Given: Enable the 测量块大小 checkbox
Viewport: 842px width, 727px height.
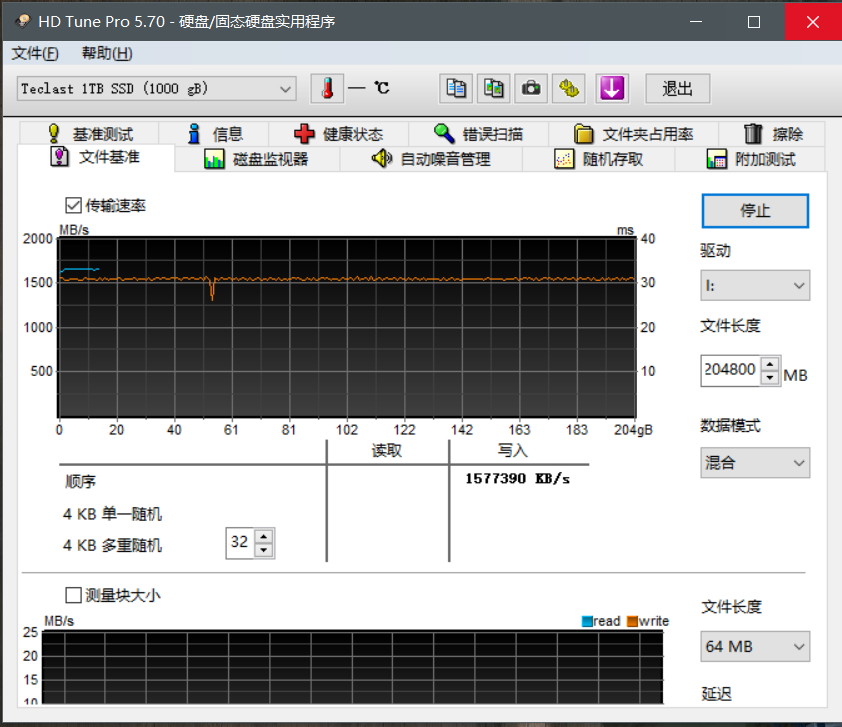Looking at the screenshot, I should tap(73, 595).
